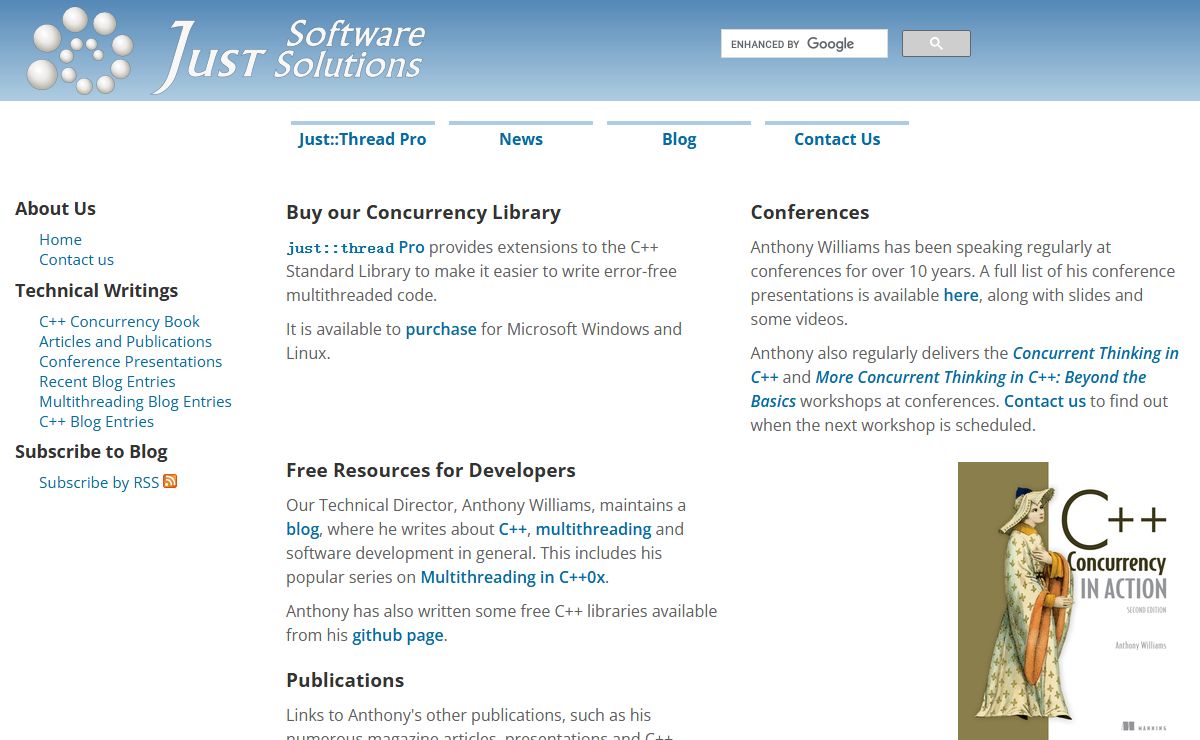
Task: Open the Contact Us nav tab
Action: (x=837, y=139)
